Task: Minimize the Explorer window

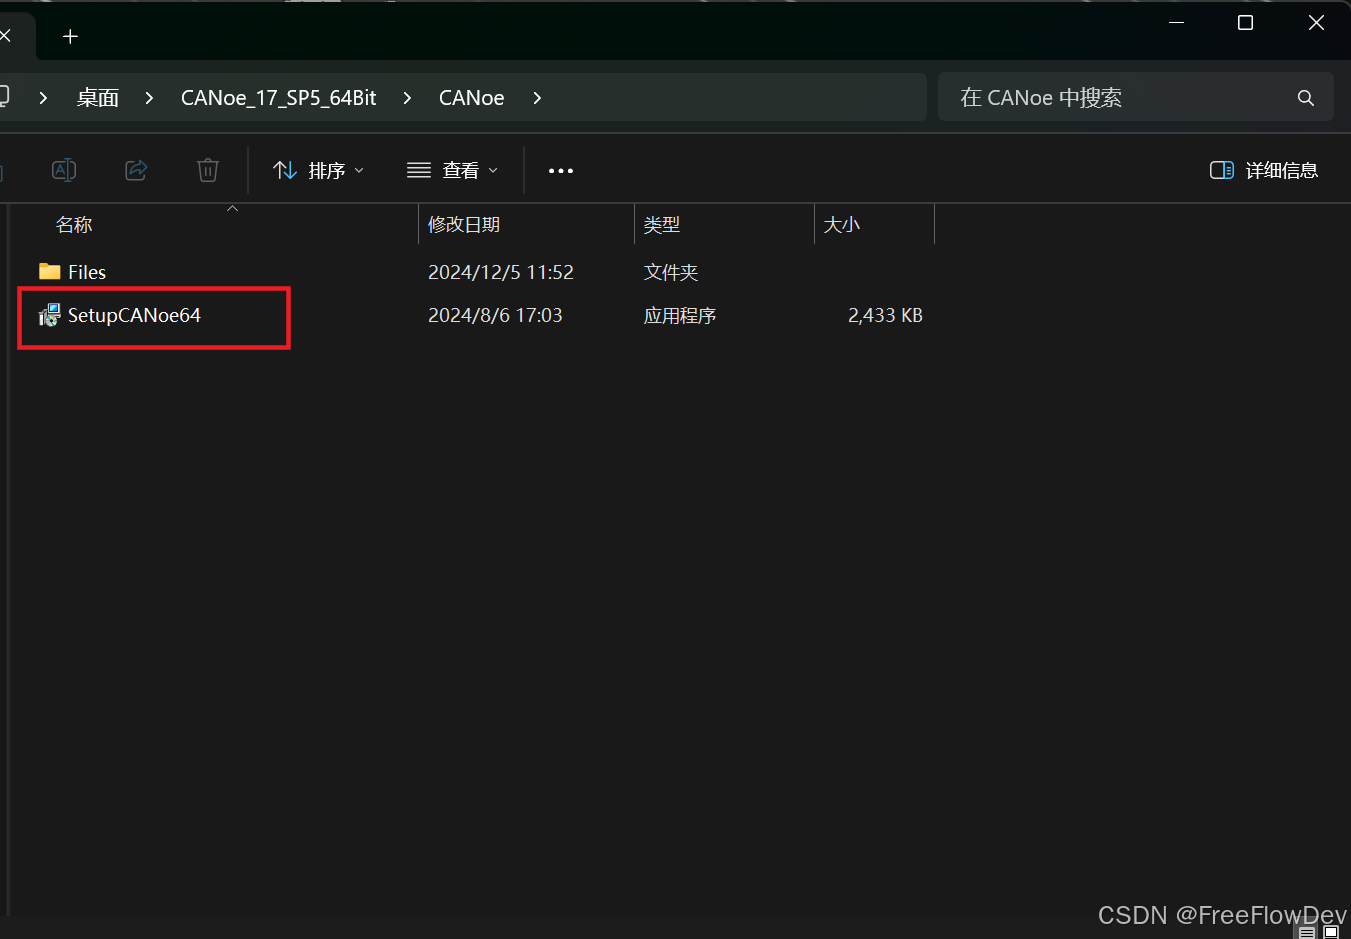Action: pos(1177,22)
